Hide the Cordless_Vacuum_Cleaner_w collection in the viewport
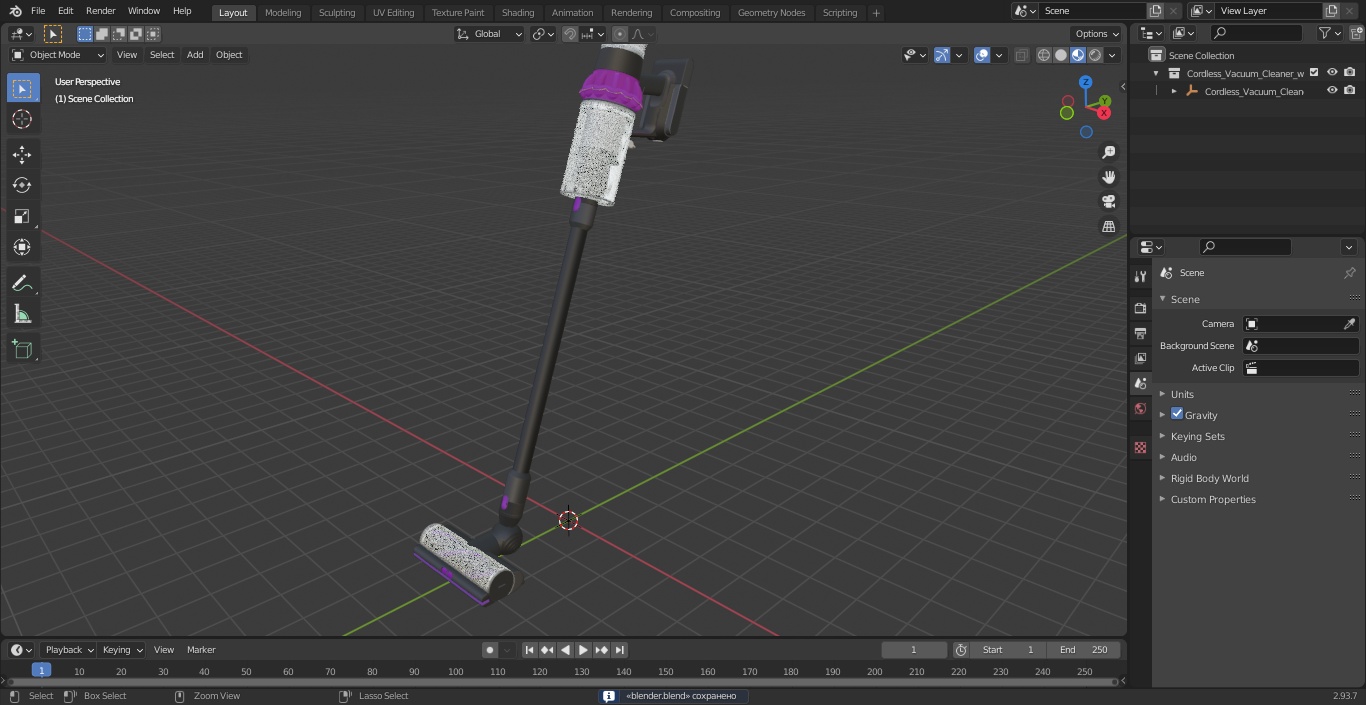1366x705 pixels. coord(1332,73)
